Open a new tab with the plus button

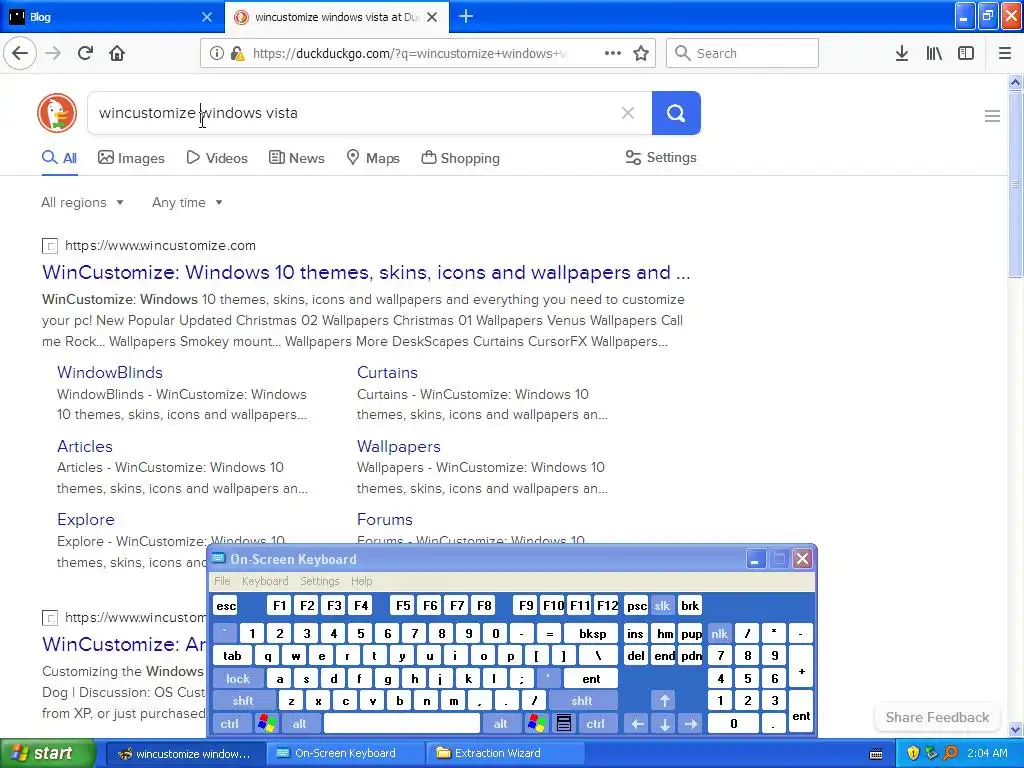466,16
